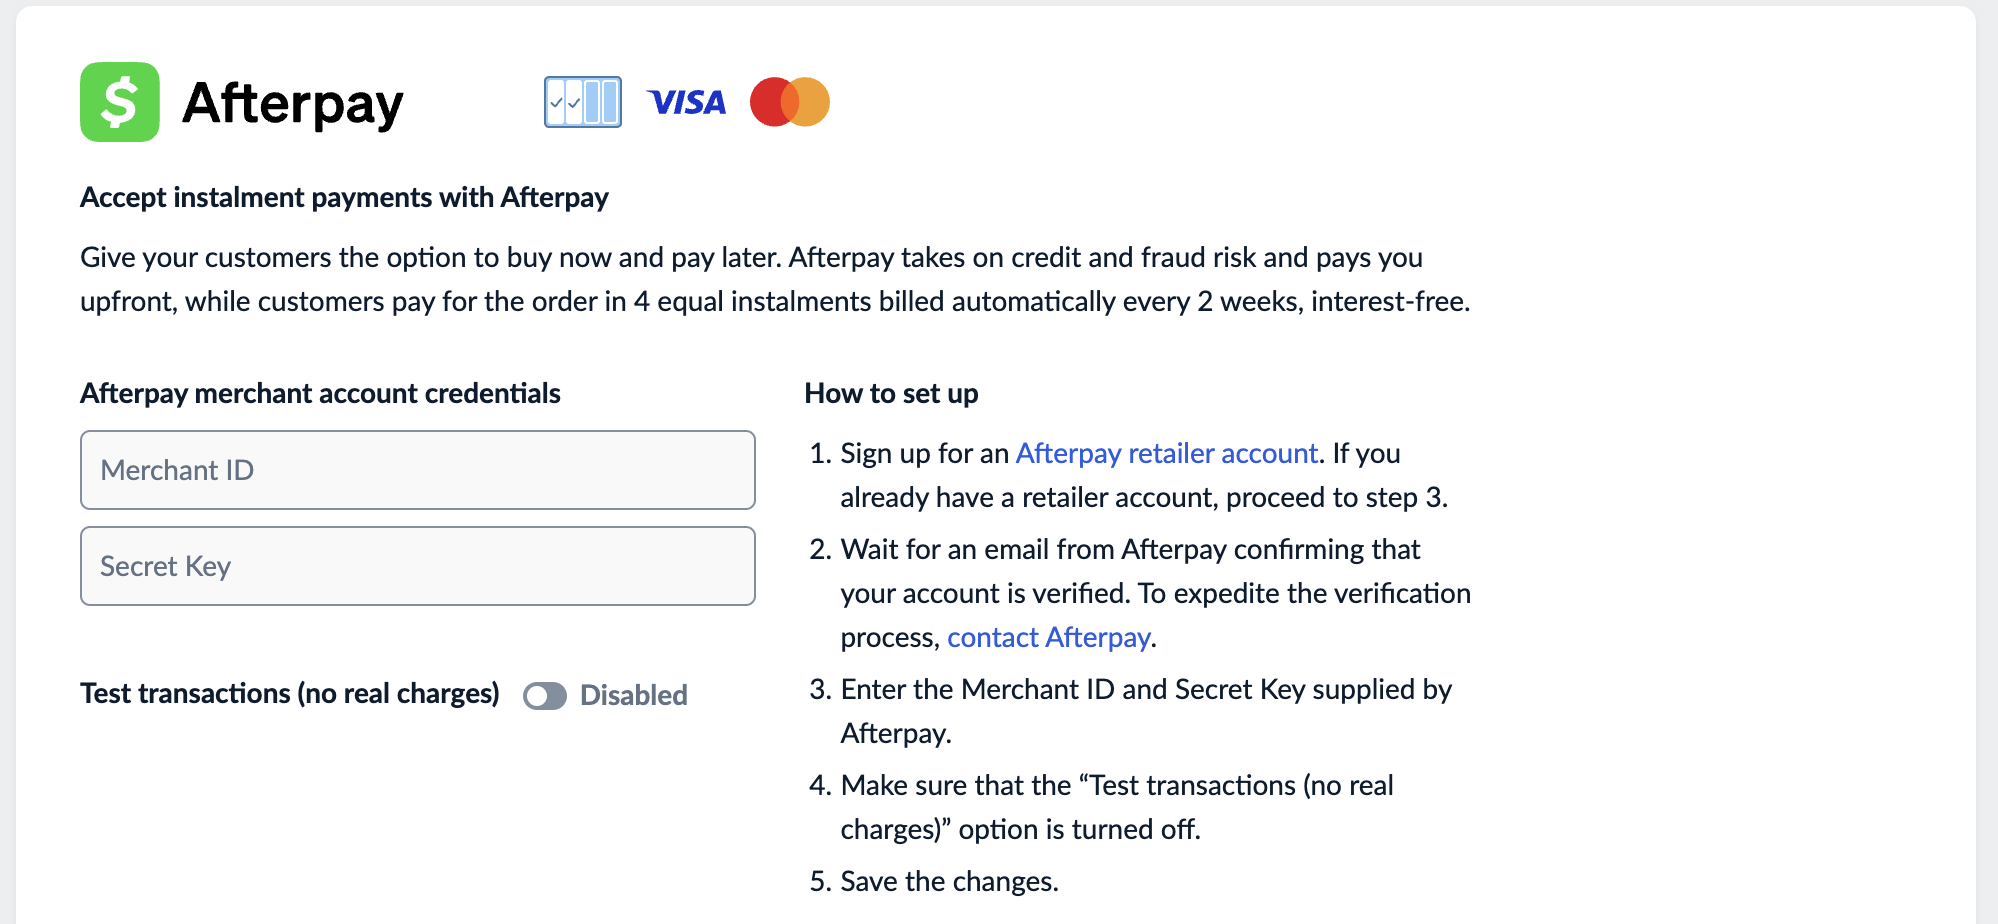The height and width of the screenshot is (924, 1998).
Task: Click the Accept instalment payments with Afterpay heading
Action: pyautogui.click(x=344, y=198)
